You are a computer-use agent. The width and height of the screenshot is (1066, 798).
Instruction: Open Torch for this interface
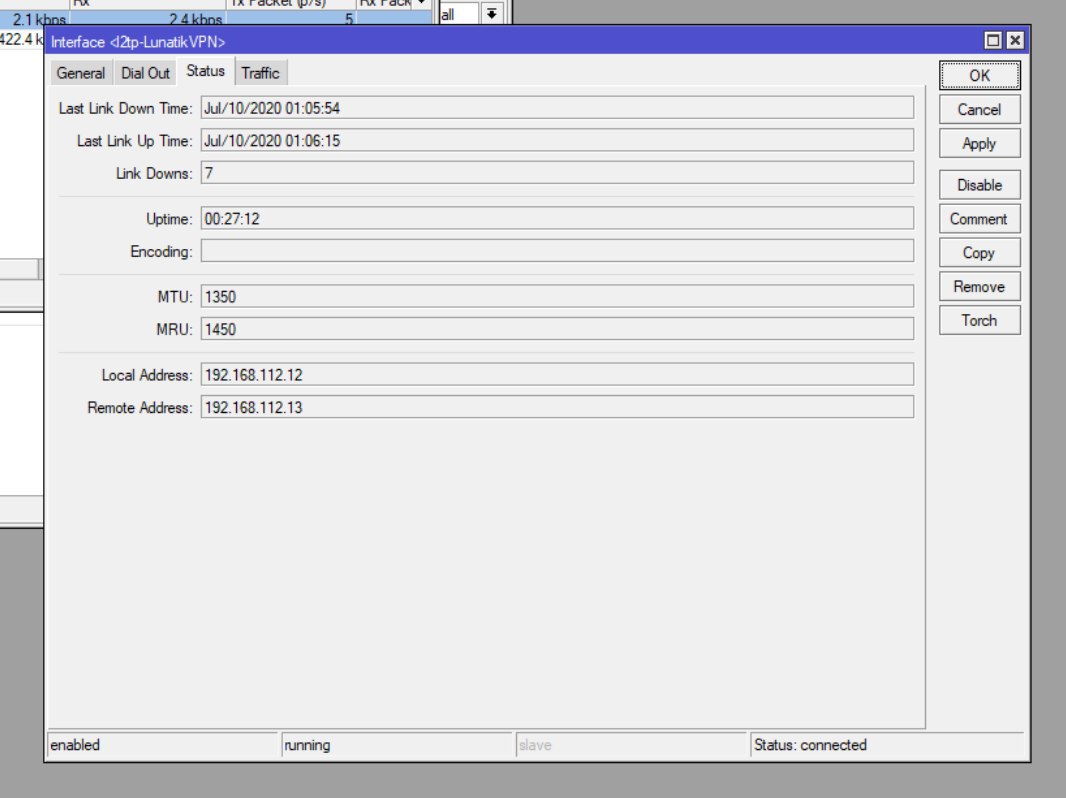click(x=979, y=320)
